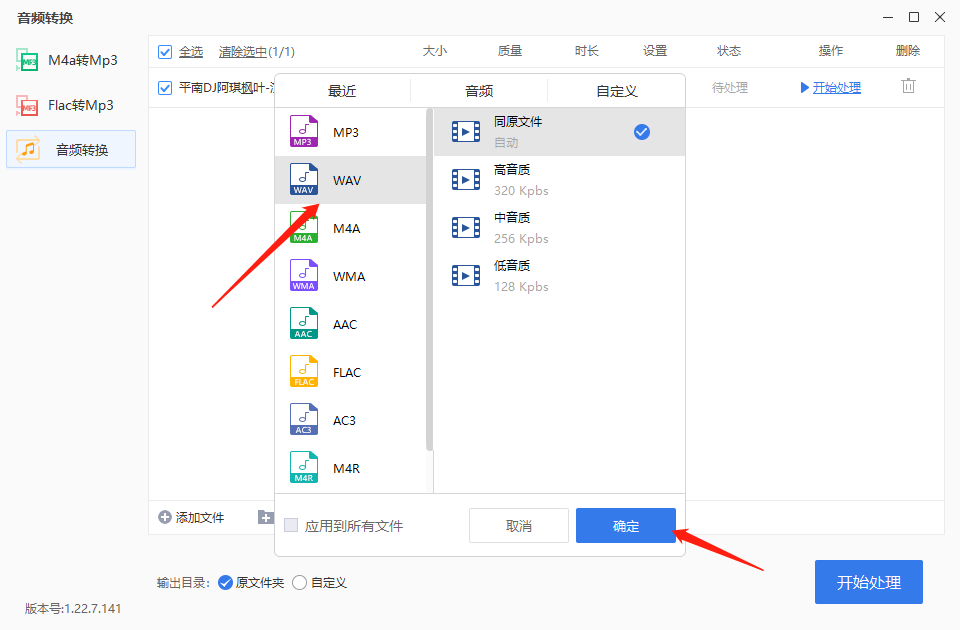The height and width of the screenshot is (630, 960).
Task: Click 清除选中(1/1) link
Action: pos(257,52)
